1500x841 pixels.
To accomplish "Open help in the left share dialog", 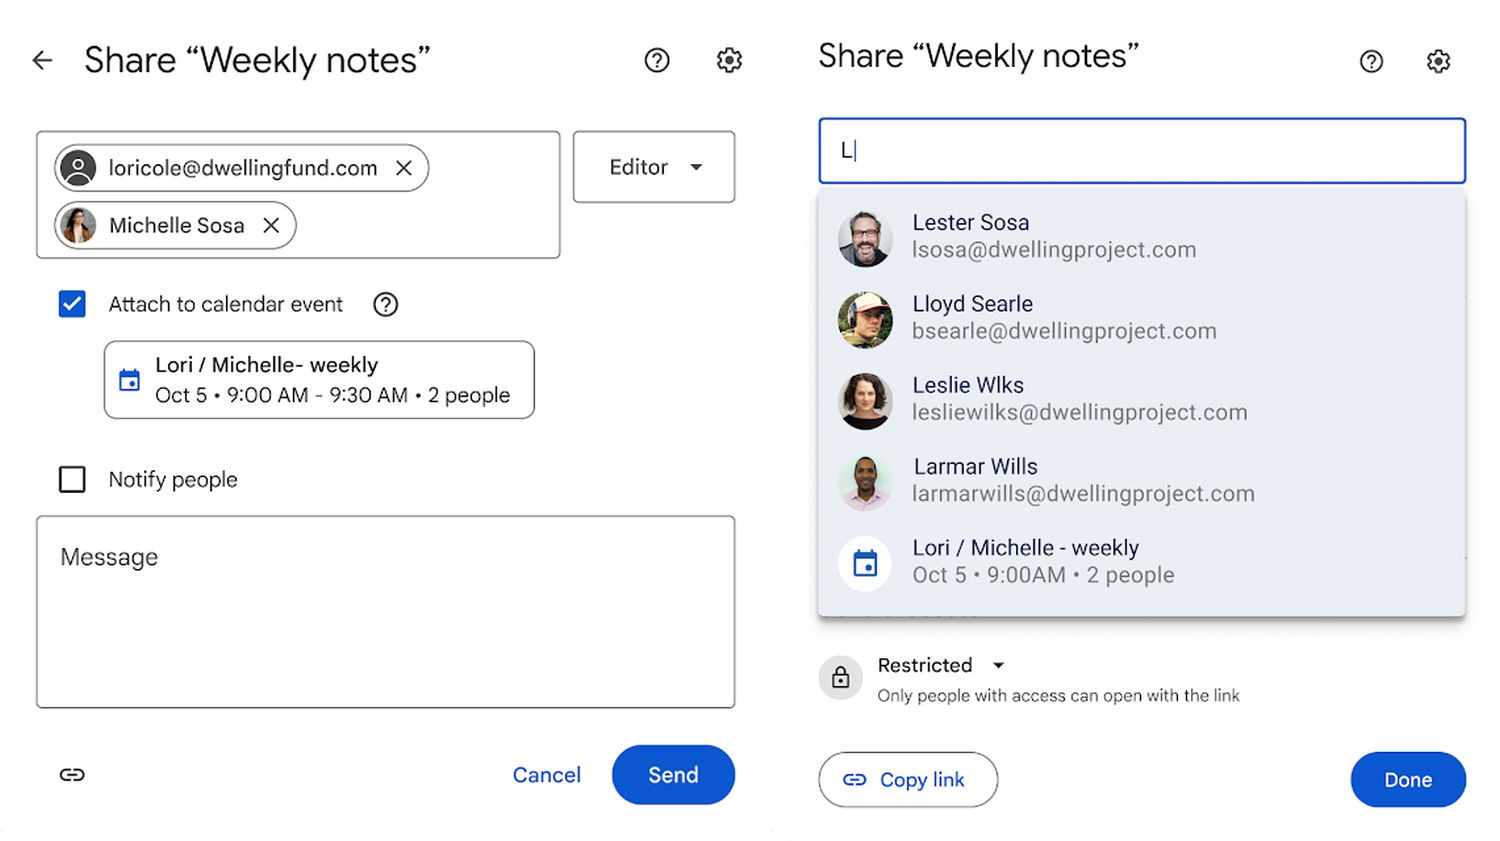I will tap(657, 61).
